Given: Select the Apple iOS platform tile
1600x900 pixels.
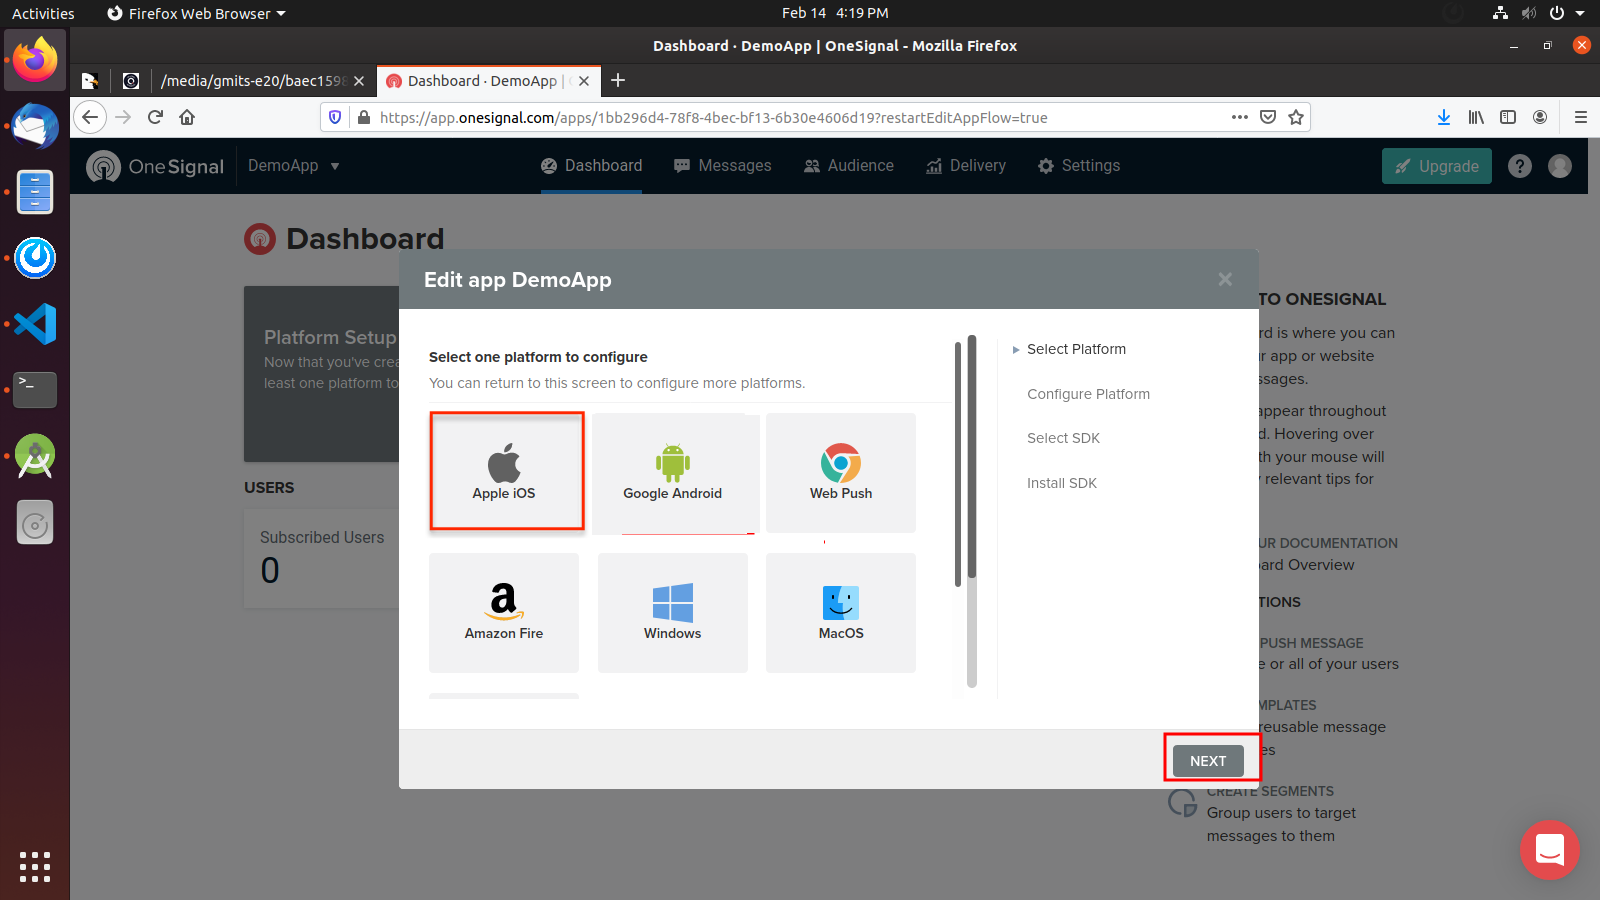Looking at the screenshot, I should [506, 471].
